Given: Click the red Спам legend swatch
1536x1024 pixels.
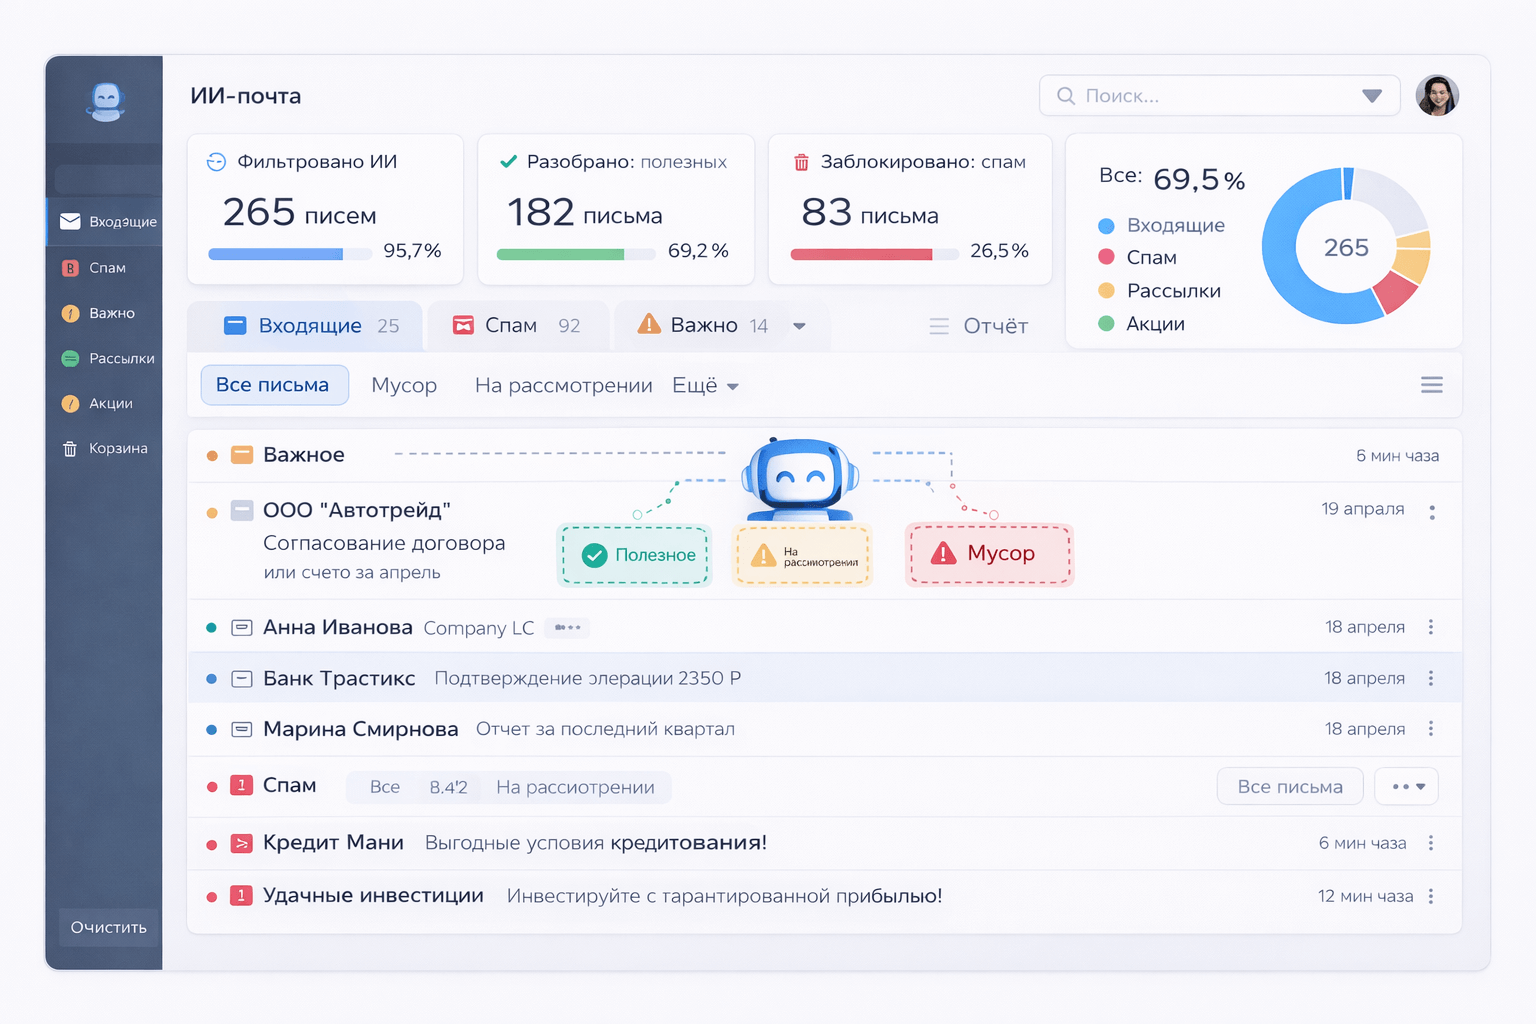Looking at the screenshot, I should pyautogui.click(x=1106, y=258).
